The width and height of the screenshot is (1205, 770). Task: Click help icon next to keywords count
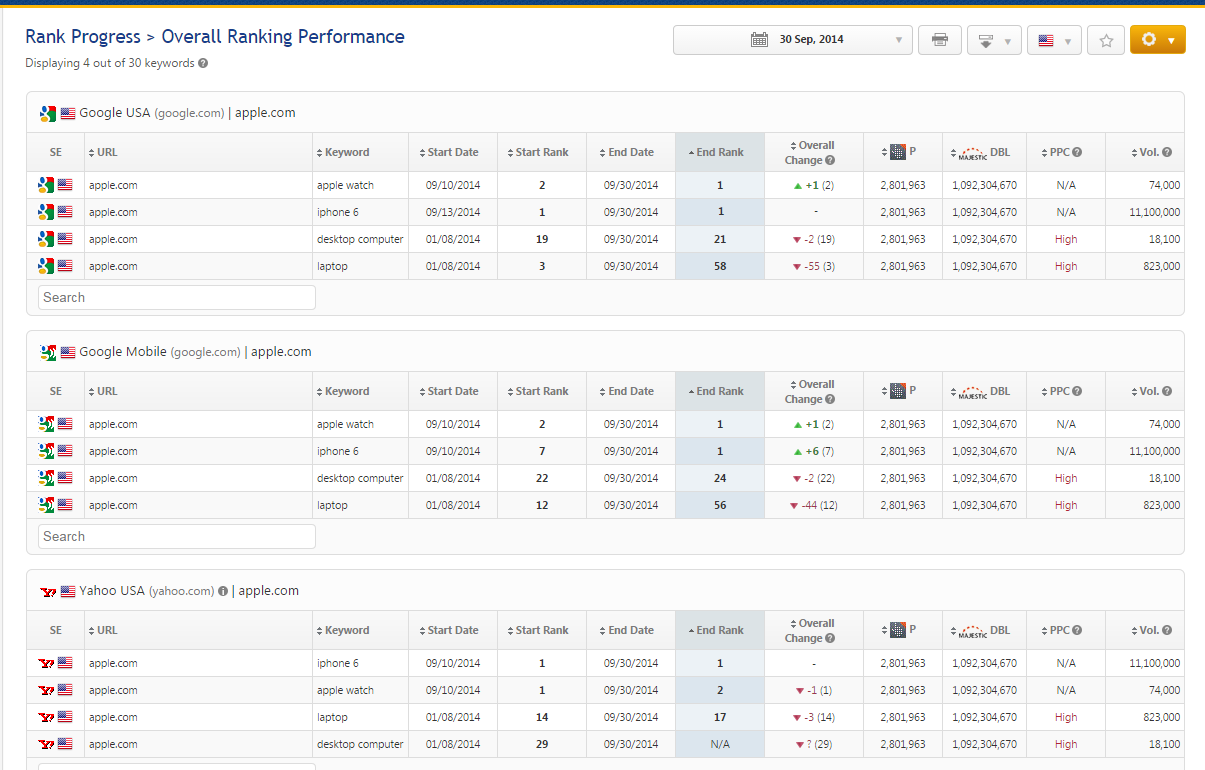click(203, 63)
